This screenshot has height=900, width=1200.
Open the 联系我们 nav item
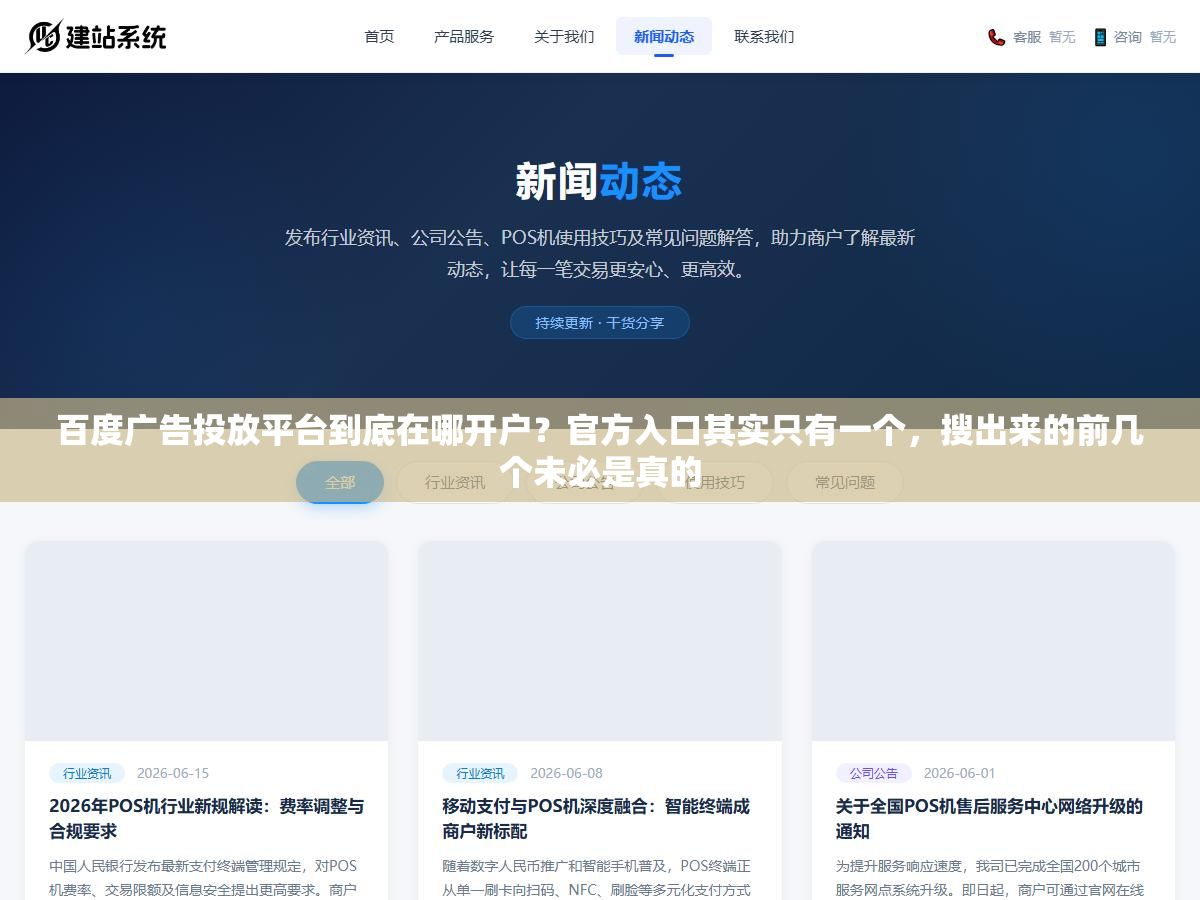764,36
